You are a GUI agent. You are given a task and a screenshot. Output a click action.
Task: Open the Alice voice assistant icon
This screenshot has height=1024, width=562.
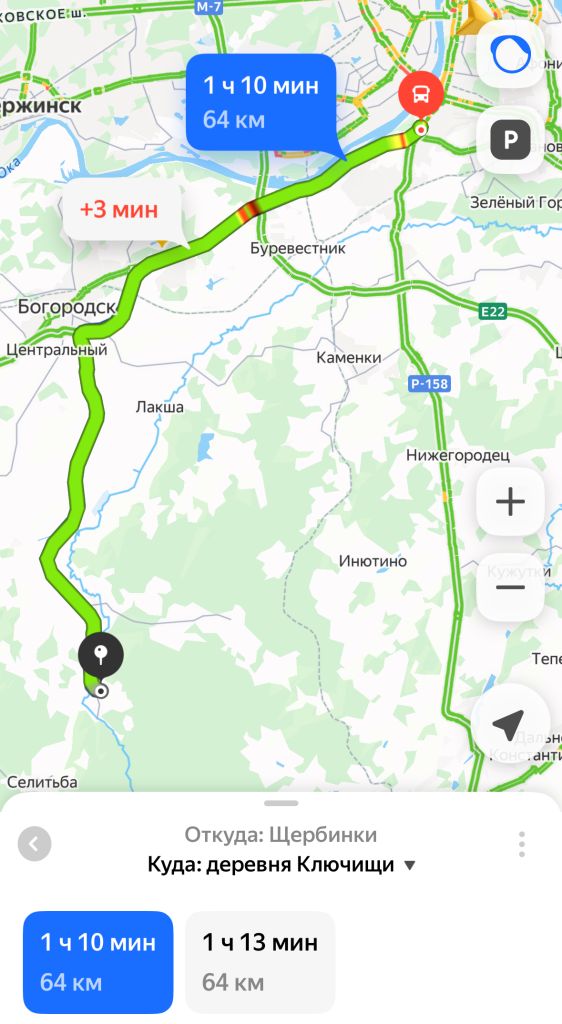coord(510,54)
